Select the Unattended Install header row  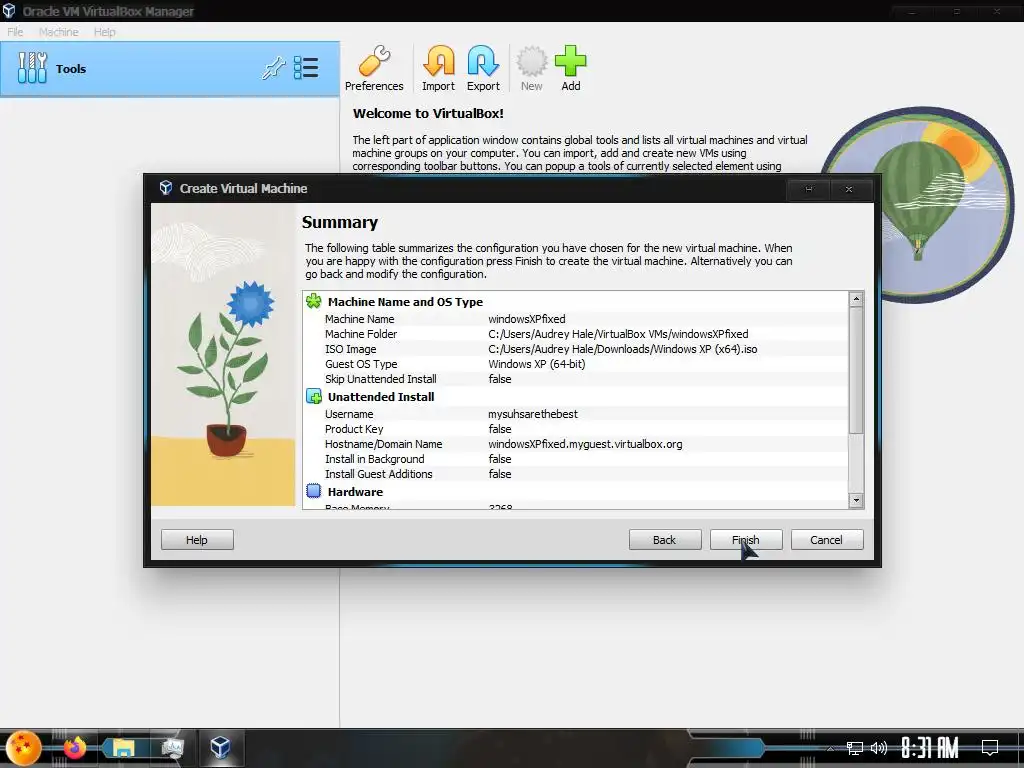(381, 396)
